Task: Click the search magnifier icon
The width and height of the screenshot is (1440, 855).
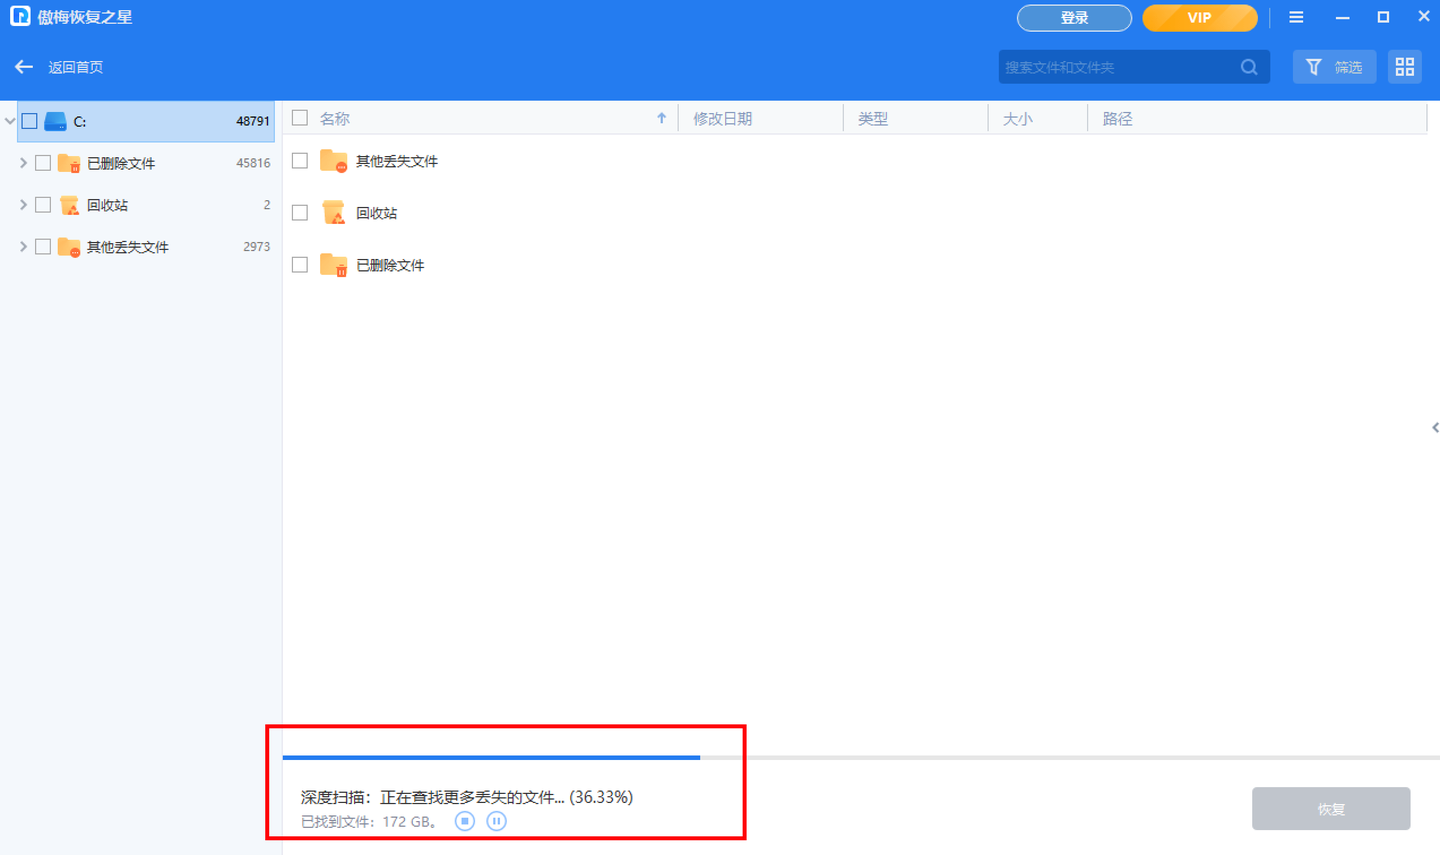Action: 1248,66
